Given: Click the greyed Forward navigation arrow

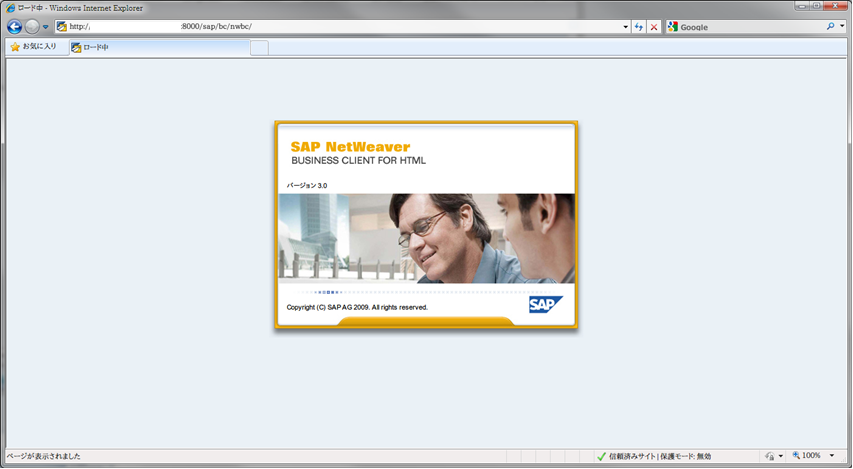Looking at the screenshot, I should (32, 26).
